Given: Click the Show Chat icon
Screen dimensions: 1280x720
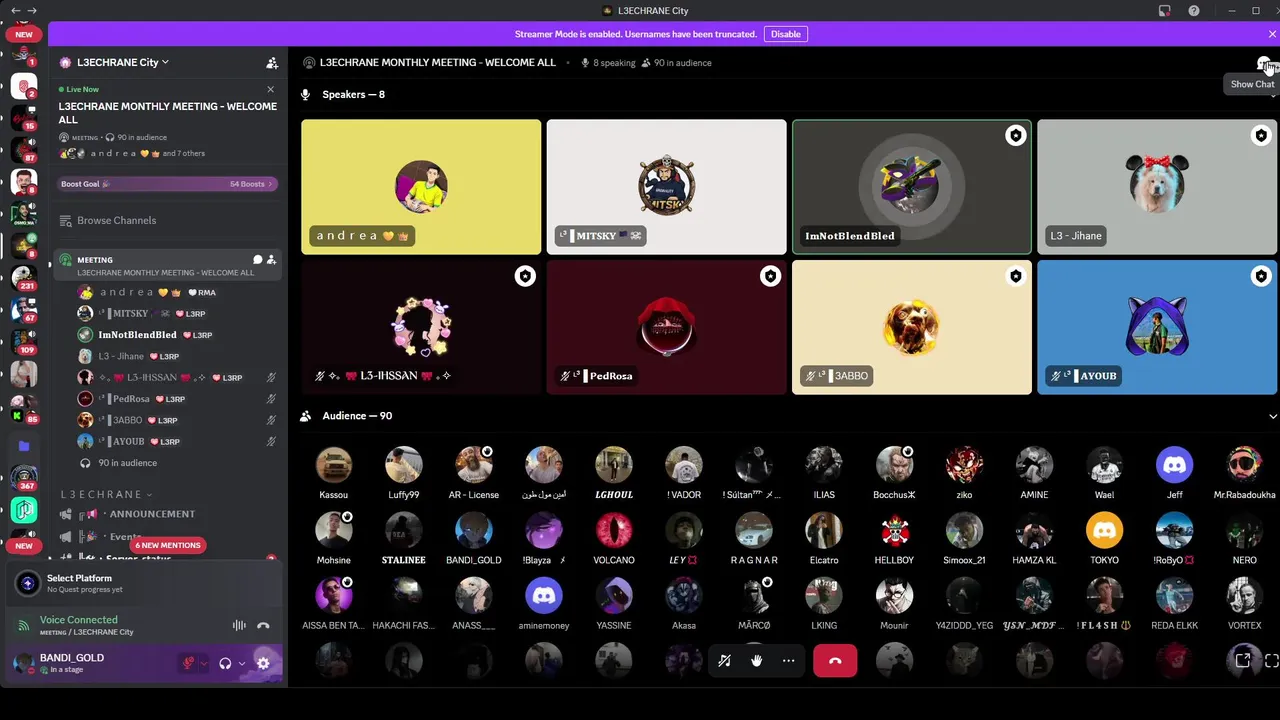Looking at the screenshot, I should pyautogui.click(x=1265, y=63).
